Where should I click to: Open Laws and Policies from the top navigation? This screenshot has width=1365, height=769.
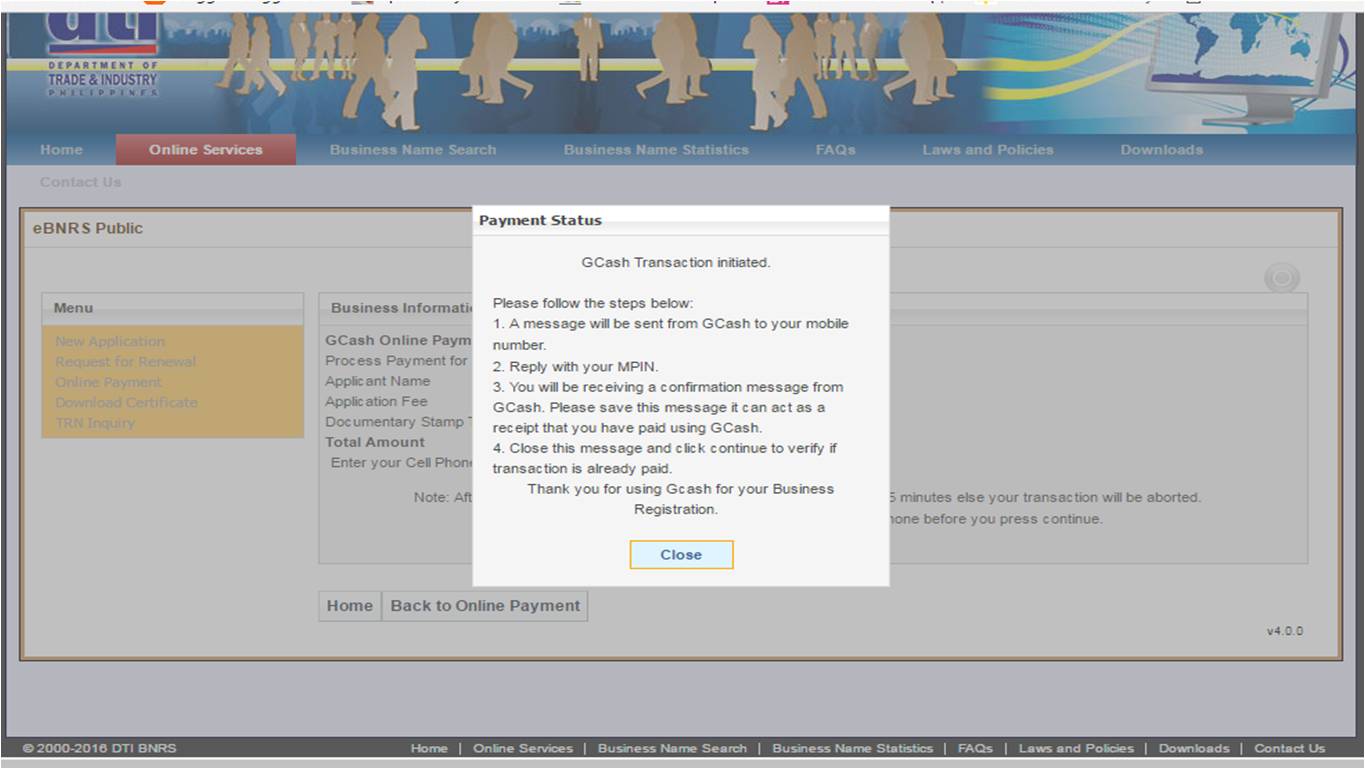pos(987,149)
